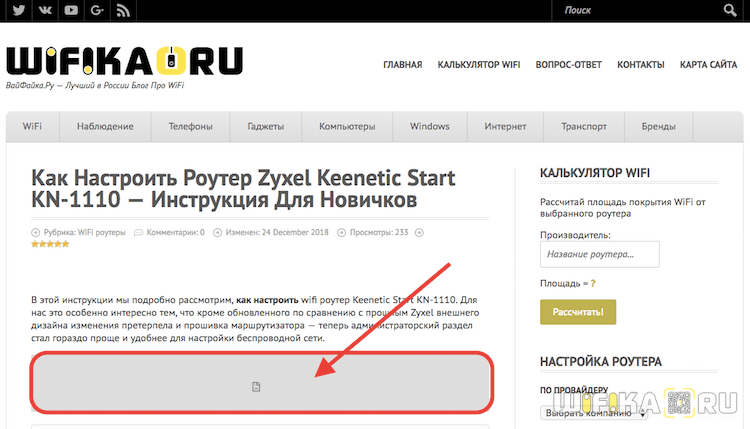This screenshot has height=429, width=750.
Task: Click the question mark next to Площадь
Action: [593, 284]
